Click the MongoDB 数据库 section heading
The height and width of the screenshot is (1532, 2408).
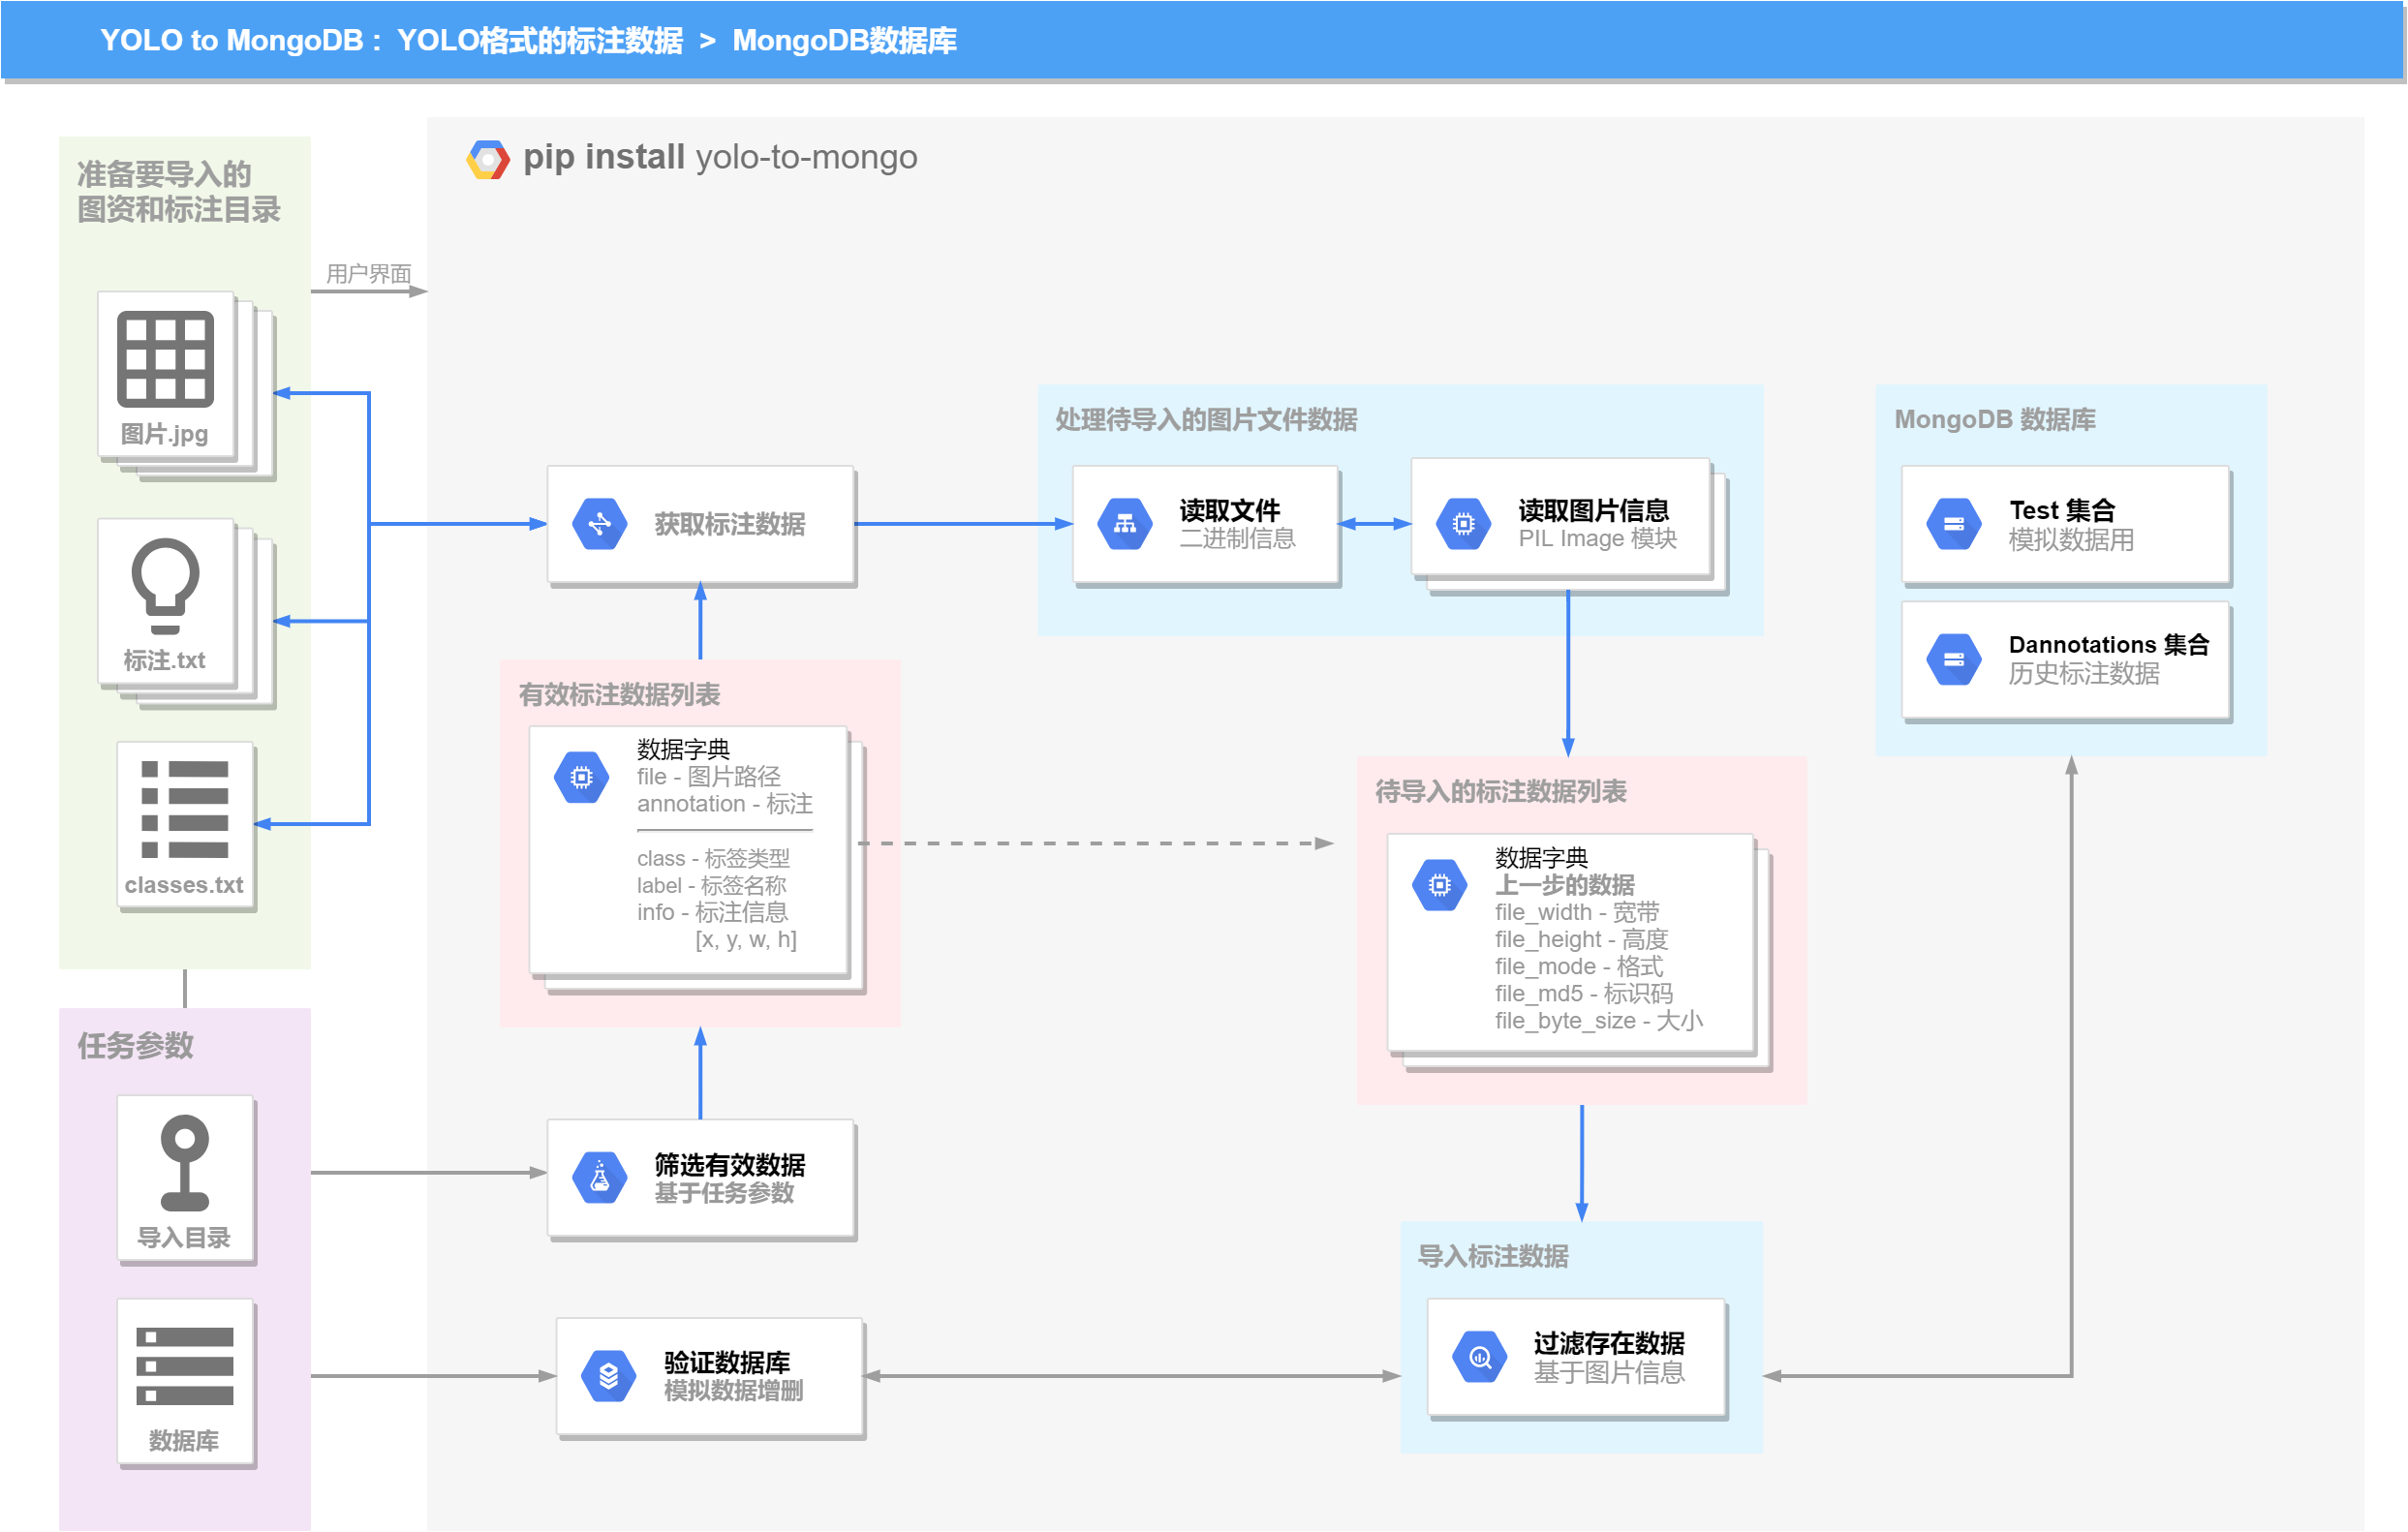tap(1994, 420)
